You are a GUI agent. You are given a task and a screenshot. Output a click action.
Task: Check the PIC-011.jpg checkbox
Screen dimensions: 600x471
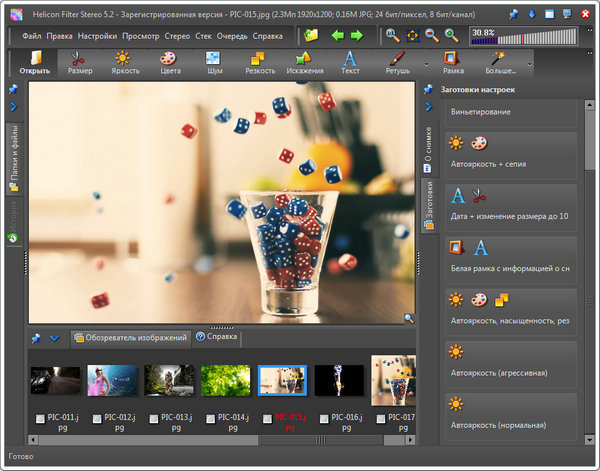pos(40,418)
